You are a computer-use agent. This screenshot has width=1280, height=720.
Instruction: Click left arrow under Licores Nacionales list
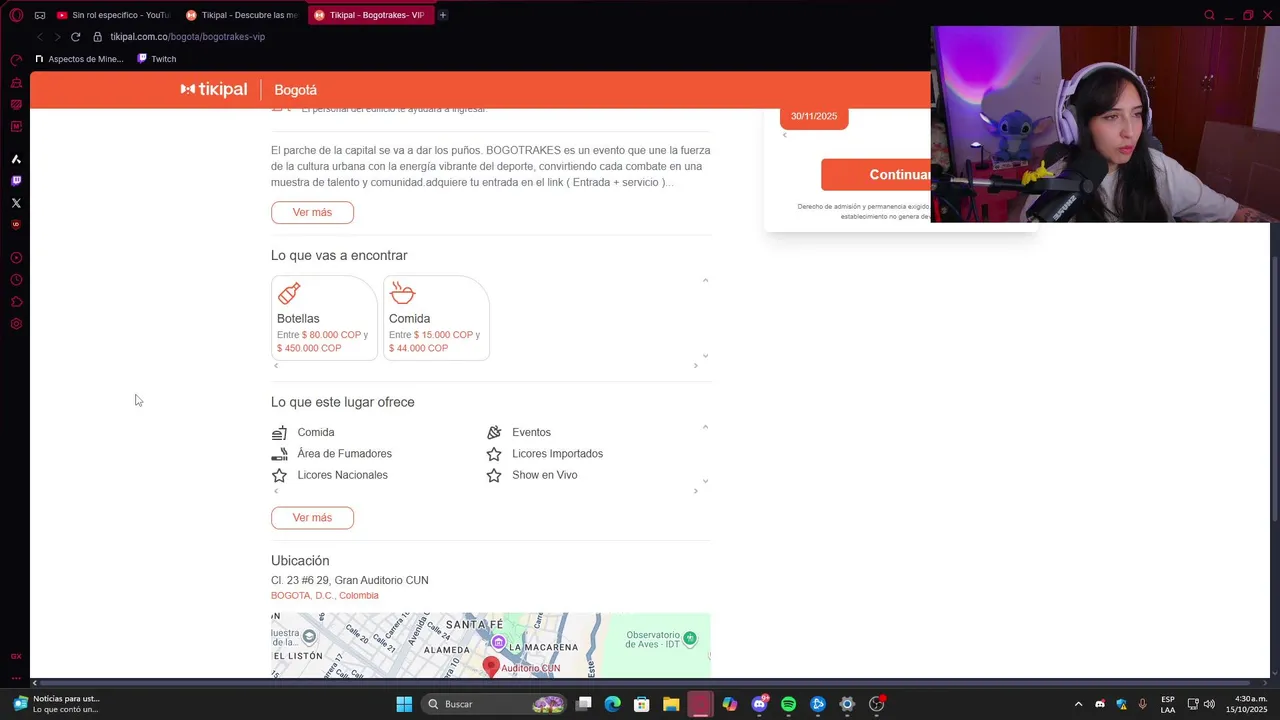[x=276, y=491]
